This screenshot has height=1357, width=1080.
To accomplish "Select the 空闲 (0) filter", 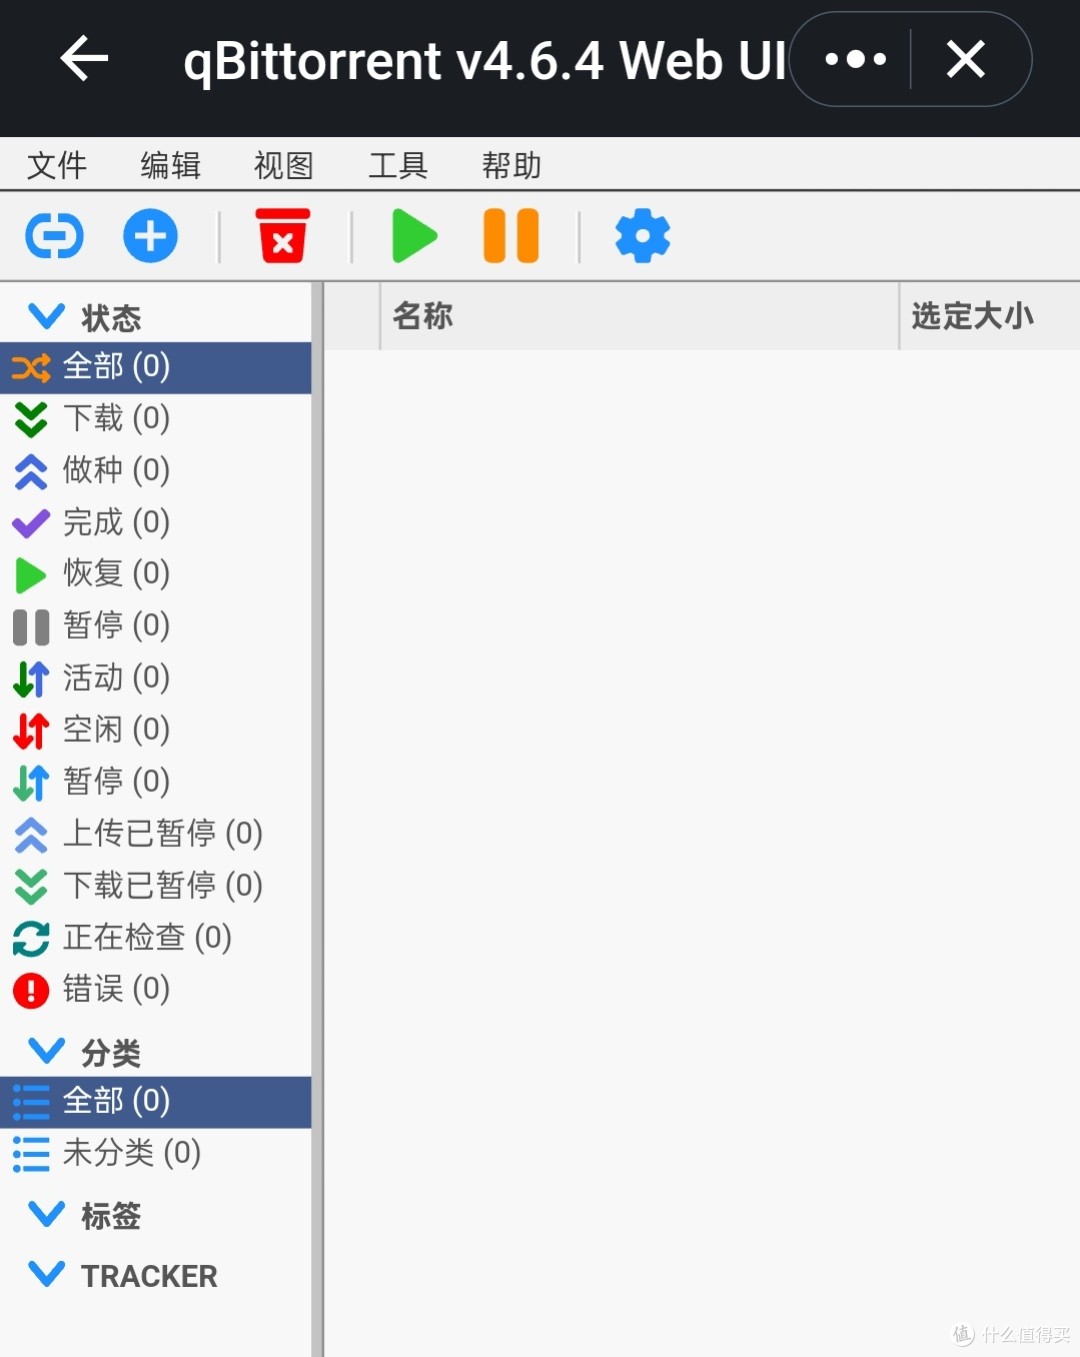I will (x=156, y=731).
